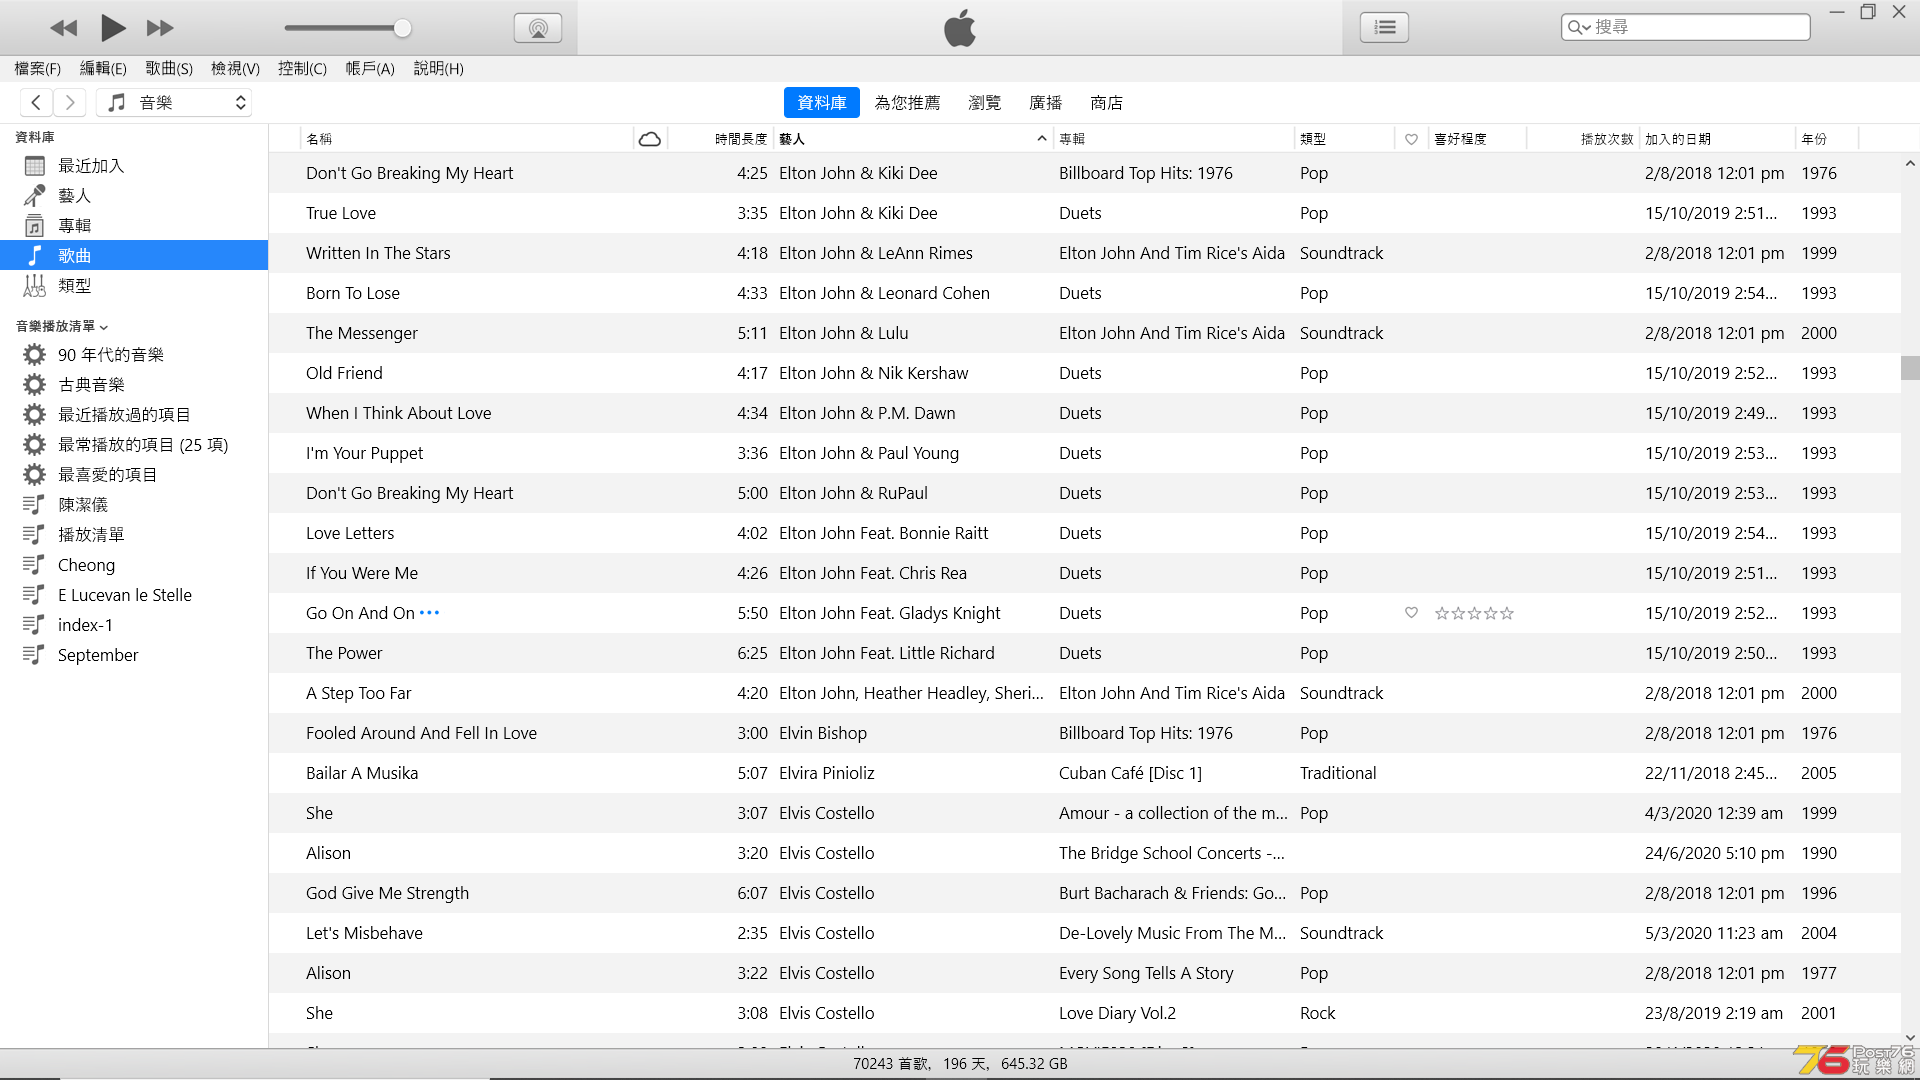Open the 說明(H) menu
The width and height of the screenshot is (1920, 1080).
(x=438, y=68)
